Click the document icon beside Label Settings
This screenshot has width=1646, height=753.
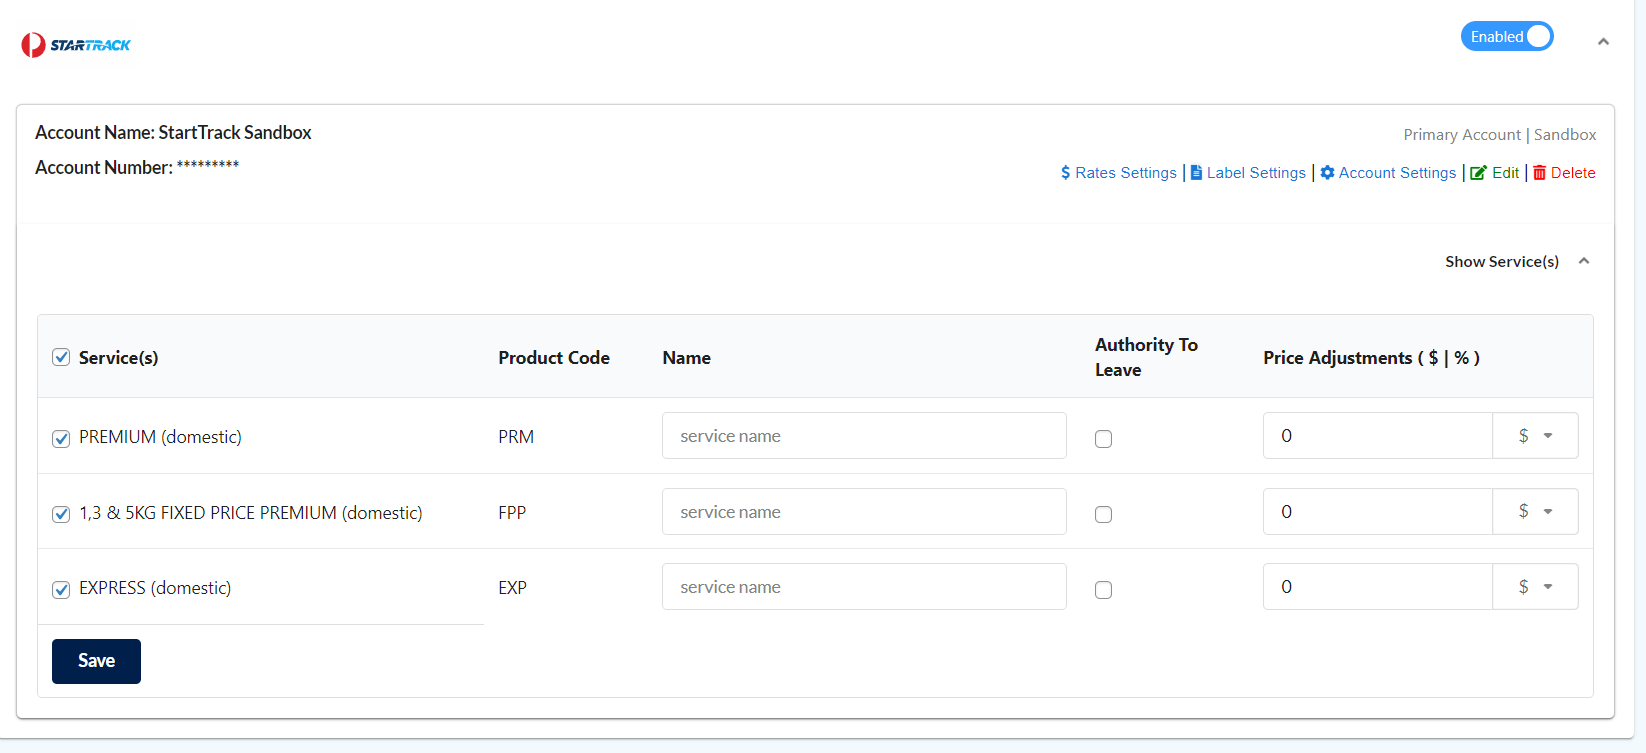tap(1196, 173)
